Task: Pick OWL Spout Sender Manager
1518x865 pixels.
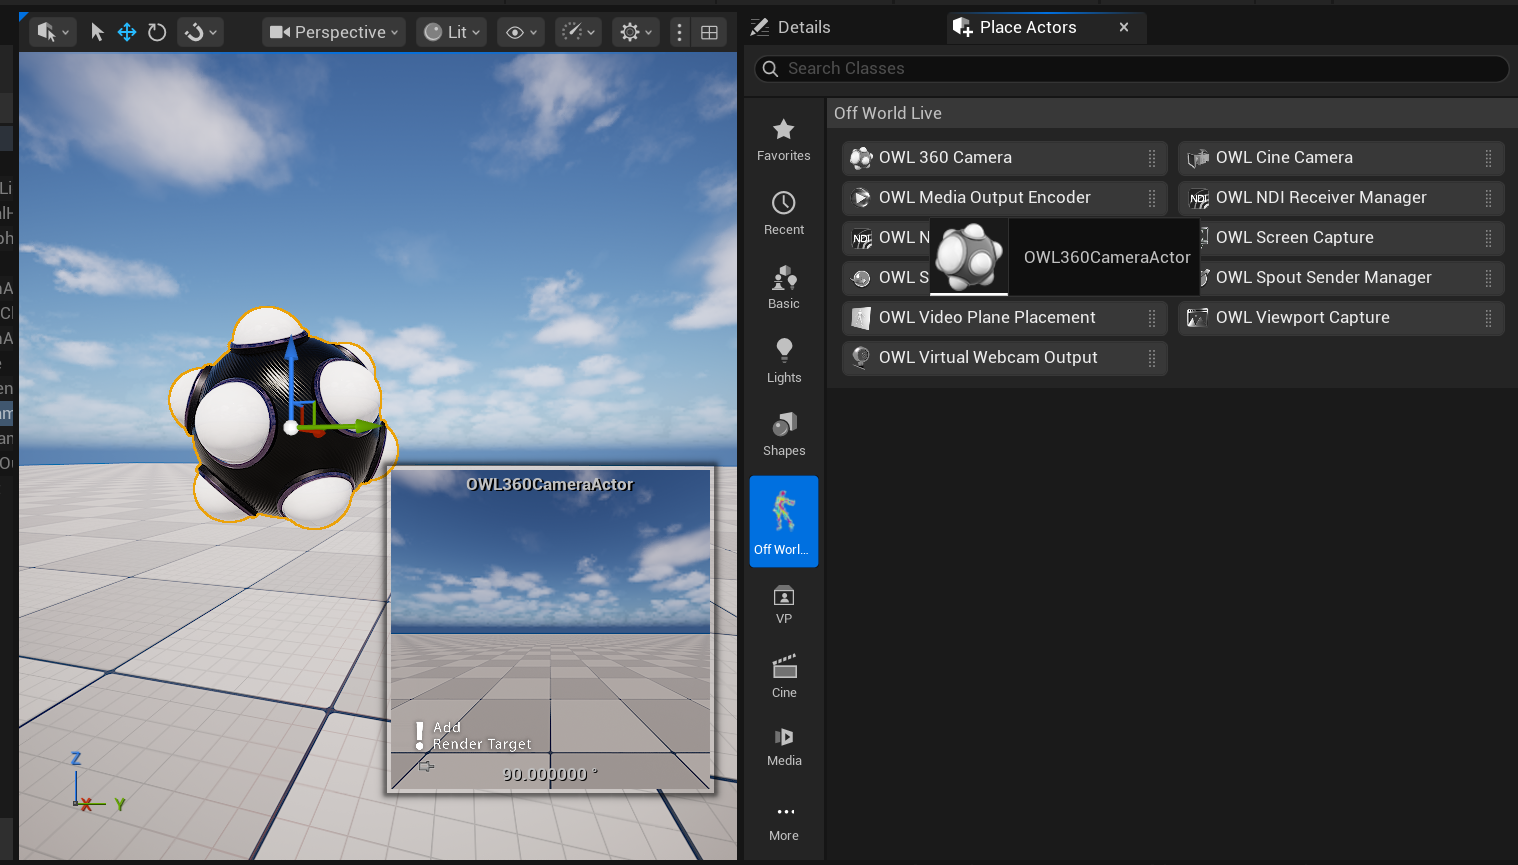Action: tap(1351, 277)
